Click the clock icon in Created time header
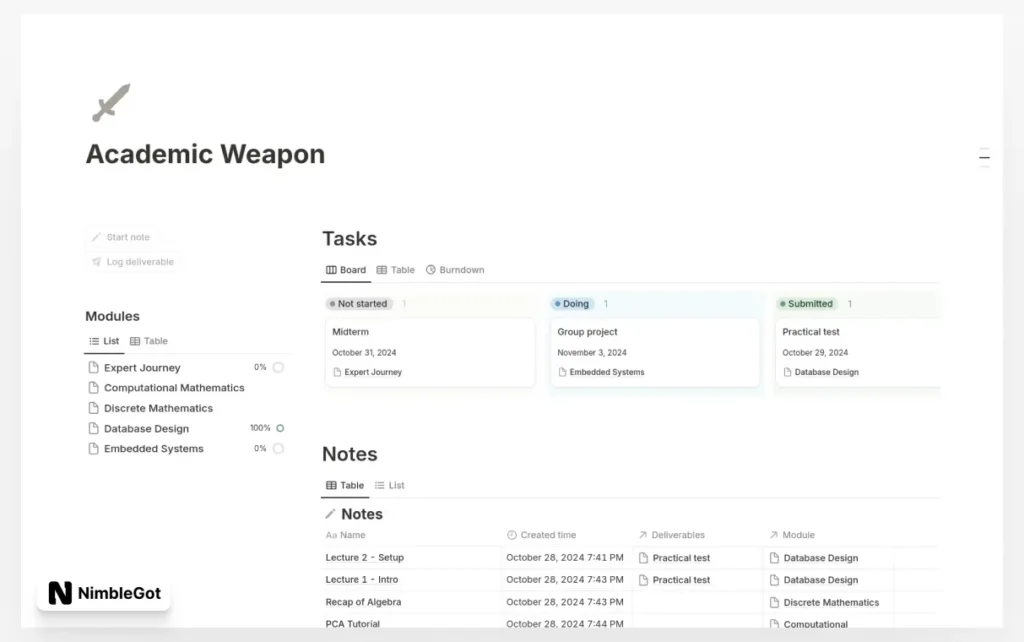Screen dimensions: 1024x642 tap(511, 535)
